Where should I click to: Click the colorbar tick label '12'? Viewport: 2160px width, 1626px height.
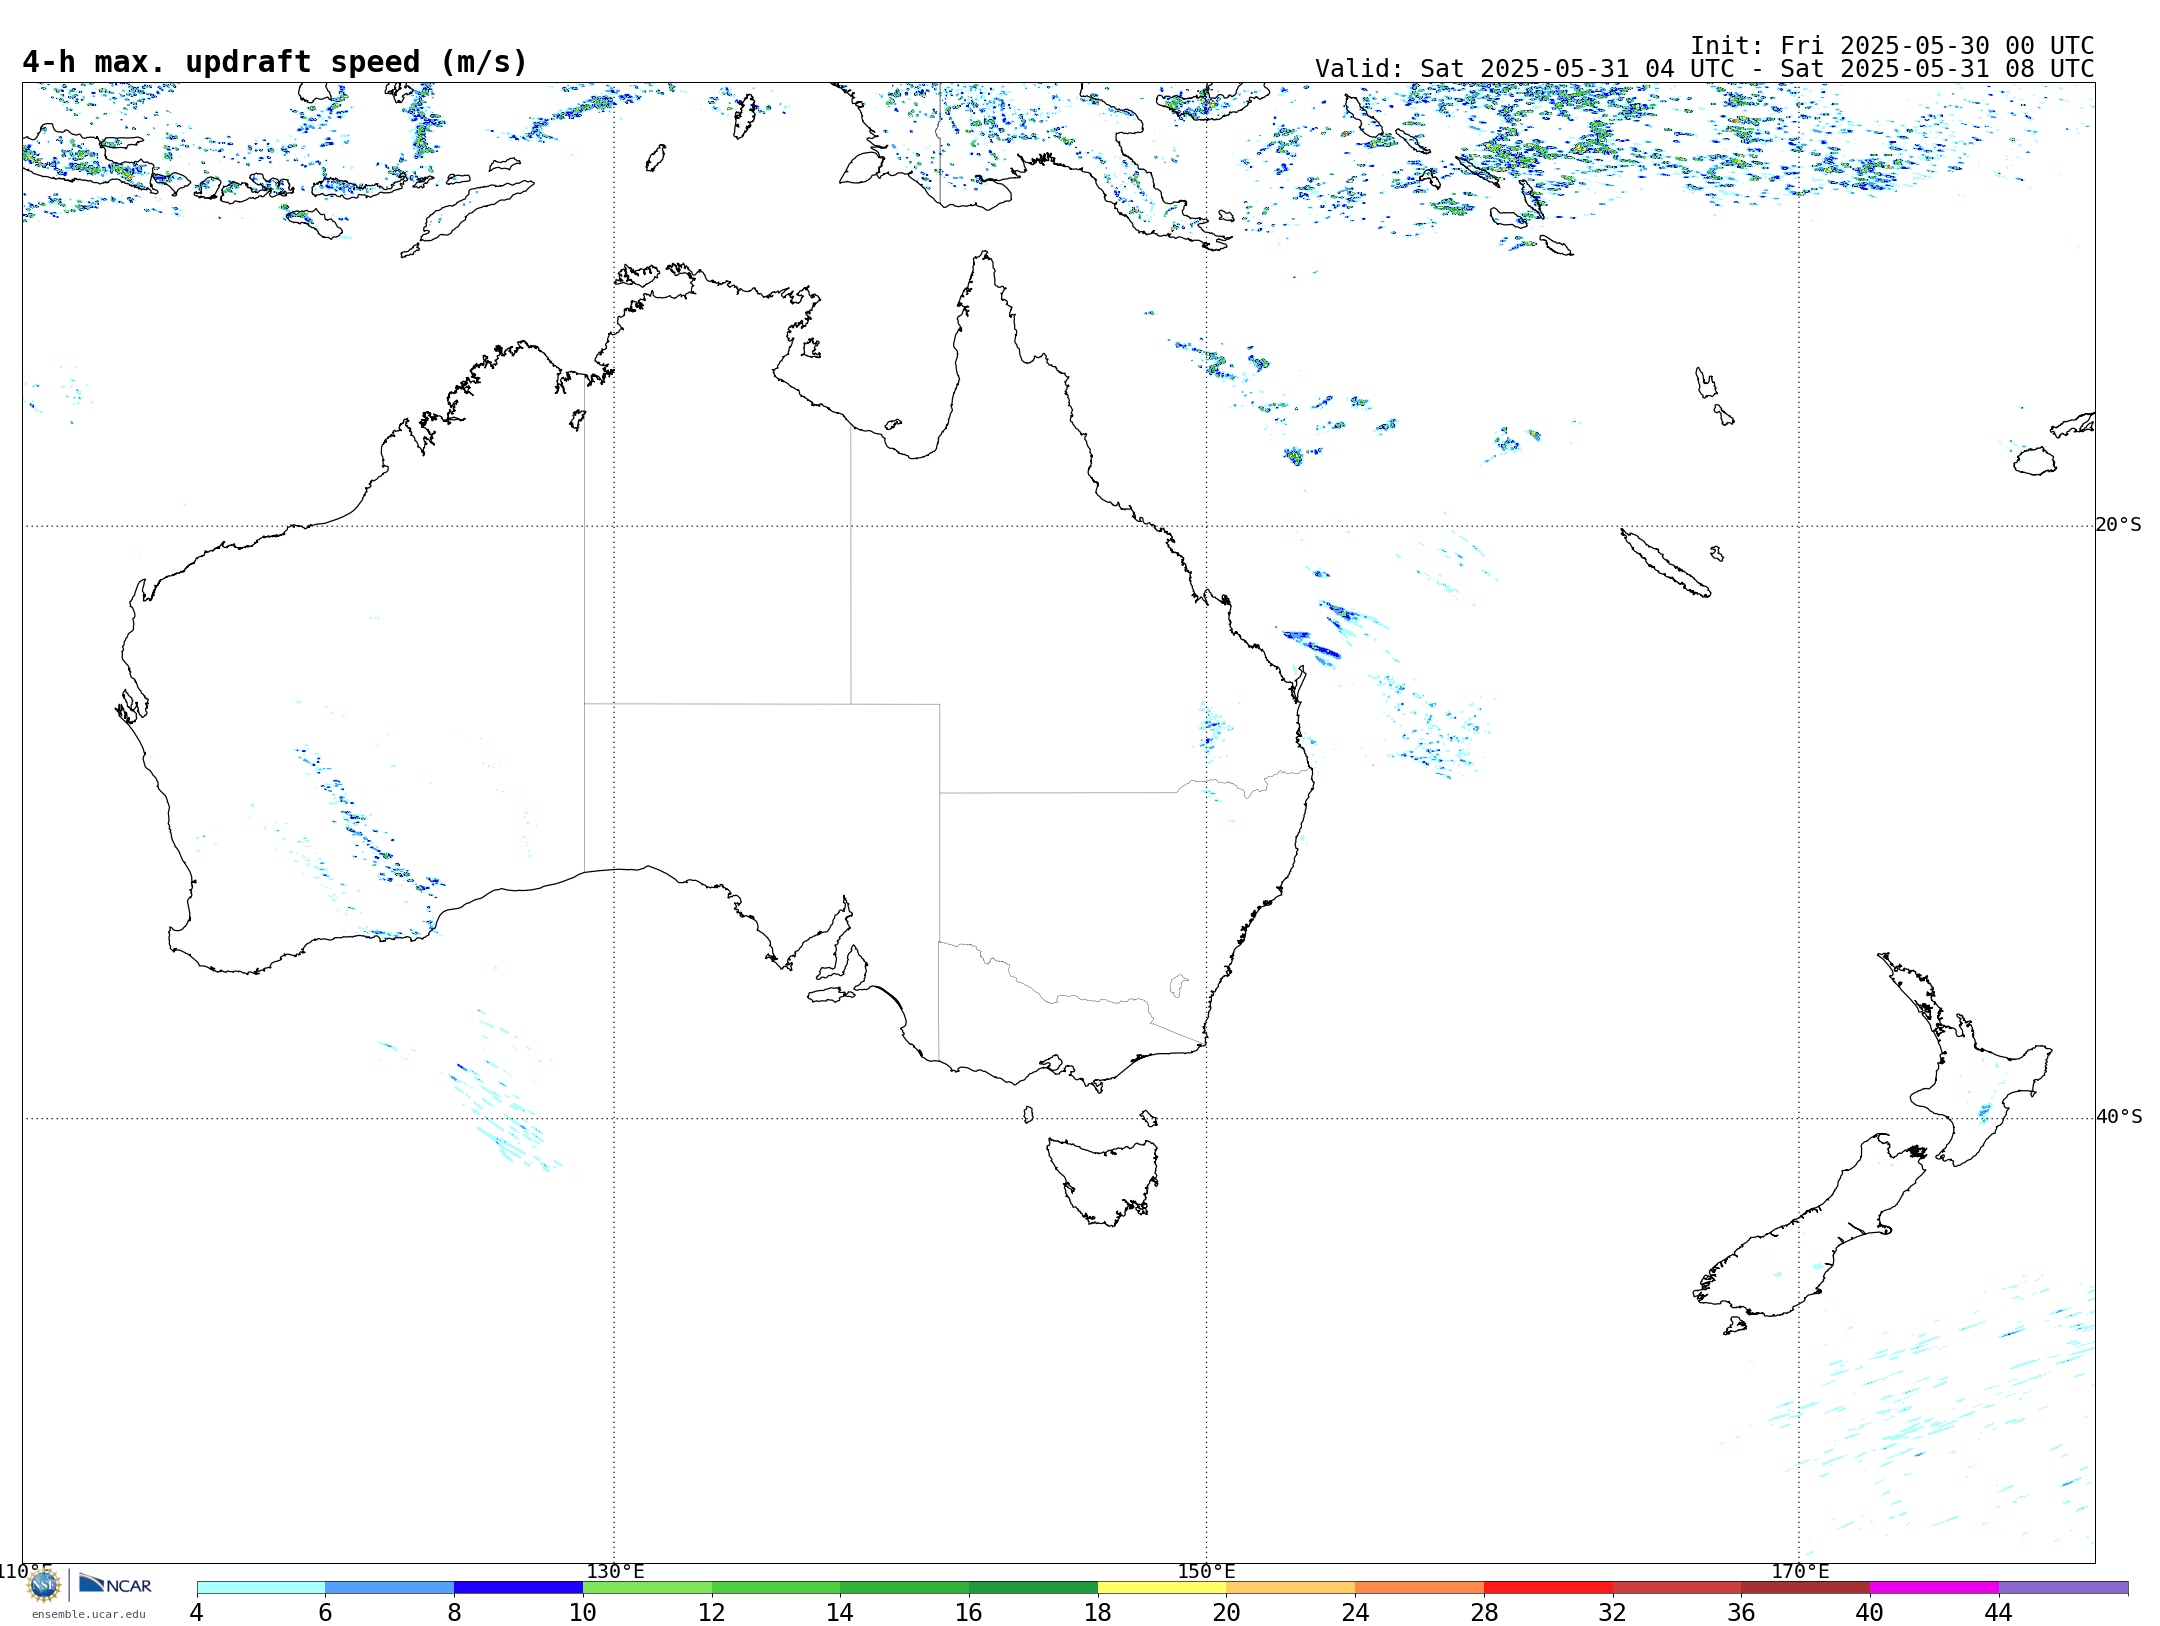pos(712,1613)
